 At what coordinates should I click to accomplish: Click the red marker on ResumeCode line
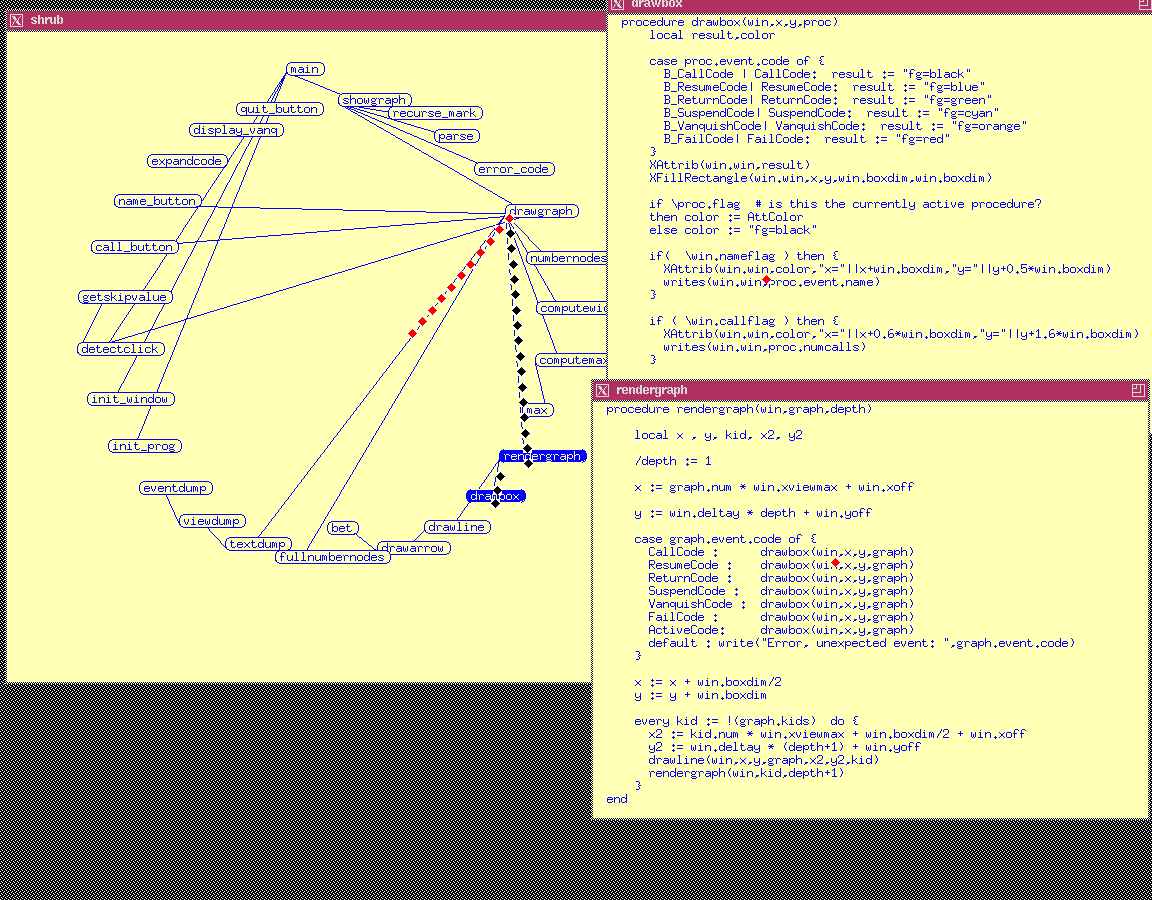pos(835,564)
